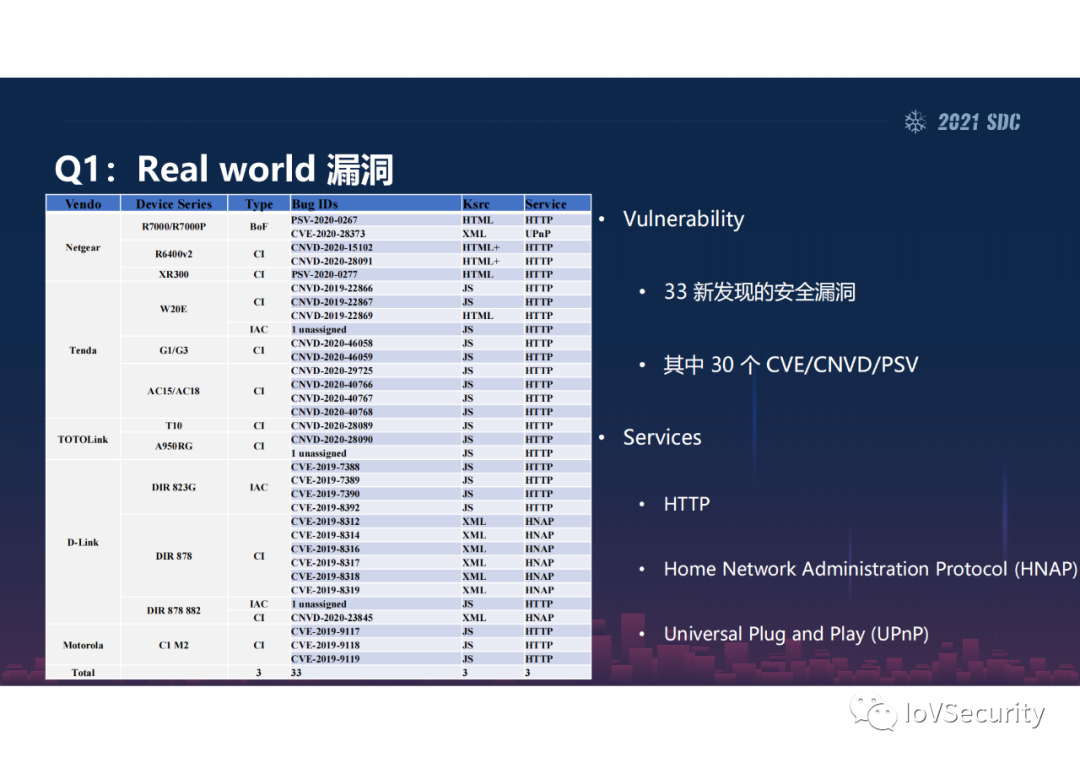This screenshot has height=763, width=1080.
Task: Click bug ID 'CNVD-2019-22866'
Action: [x=332, y=288]
